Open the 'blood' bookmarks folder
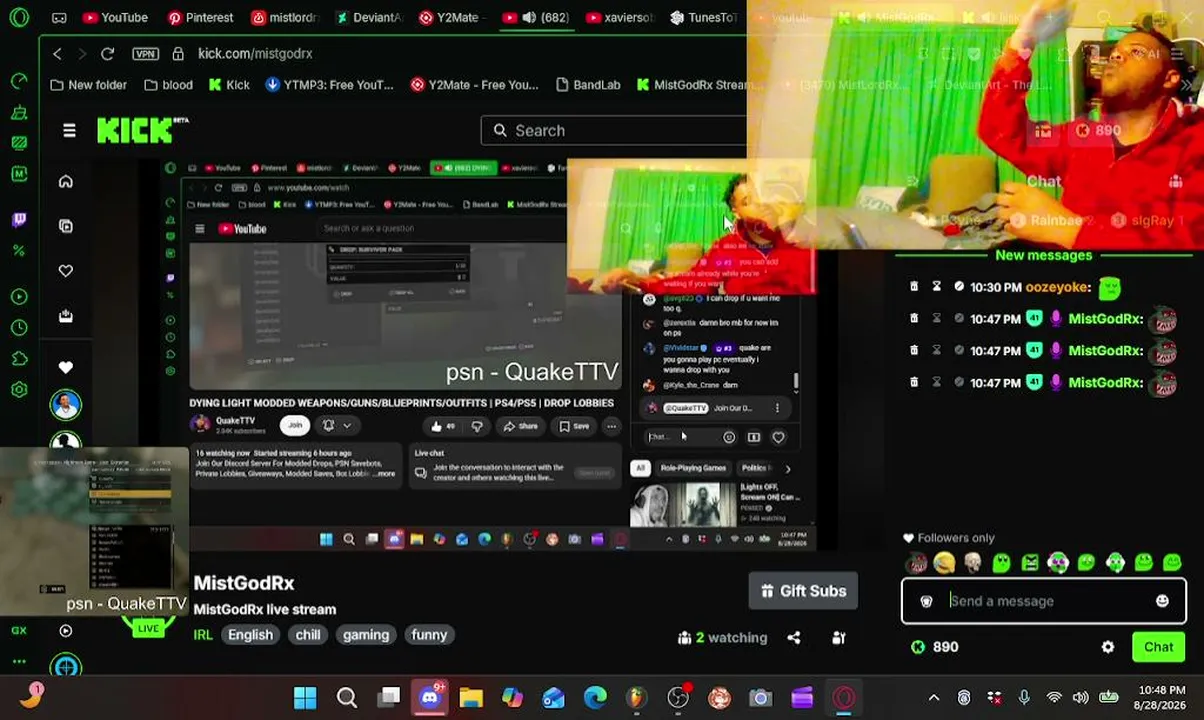The height and width of the screenshot is (720, 1204). point(168,85)
